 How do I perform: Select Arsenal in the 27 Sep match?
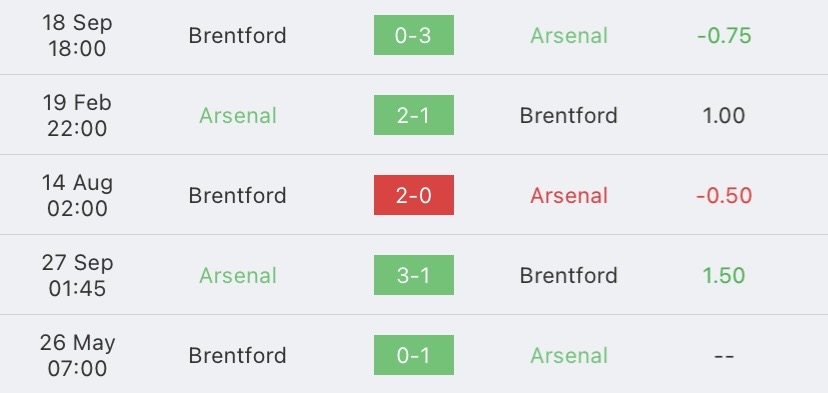(x=238, y=275)
